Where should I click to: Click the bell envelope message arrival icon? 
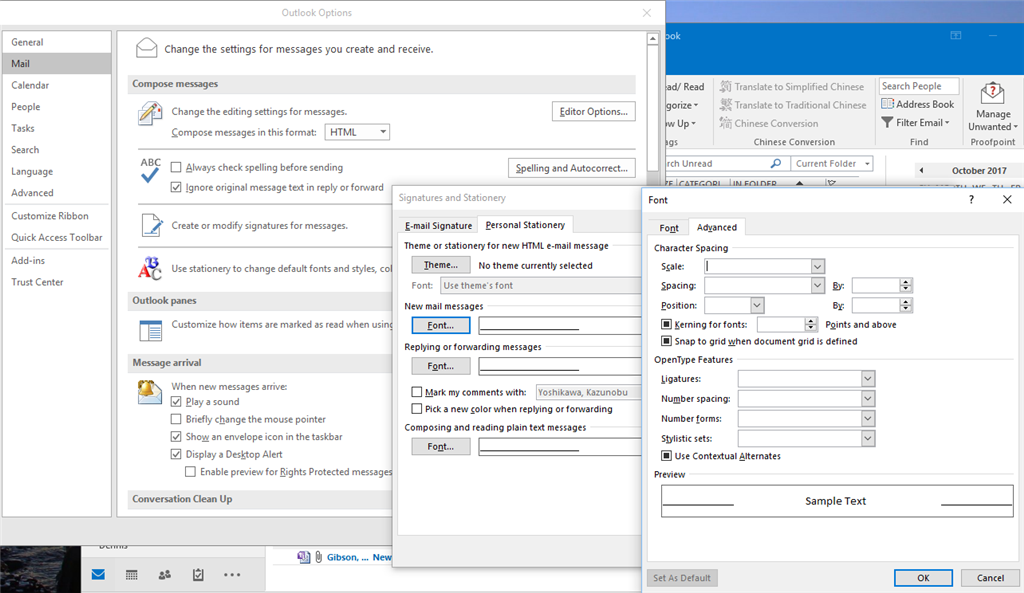[150, 392]
